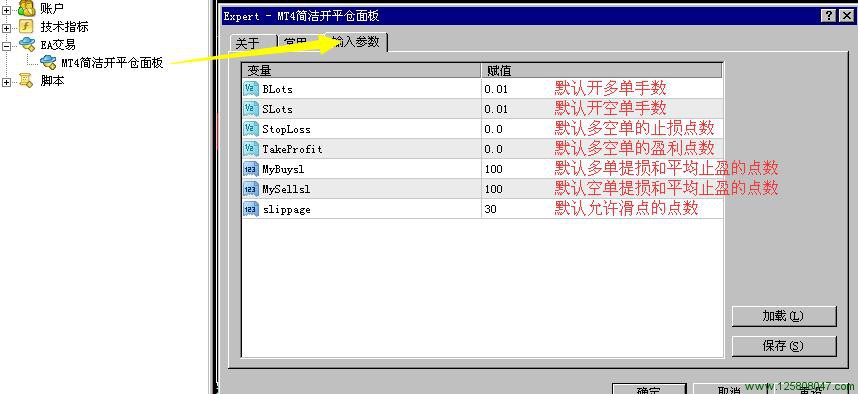
Task: Click the dialog help question-mark button
Action: (x=828, y=16)
